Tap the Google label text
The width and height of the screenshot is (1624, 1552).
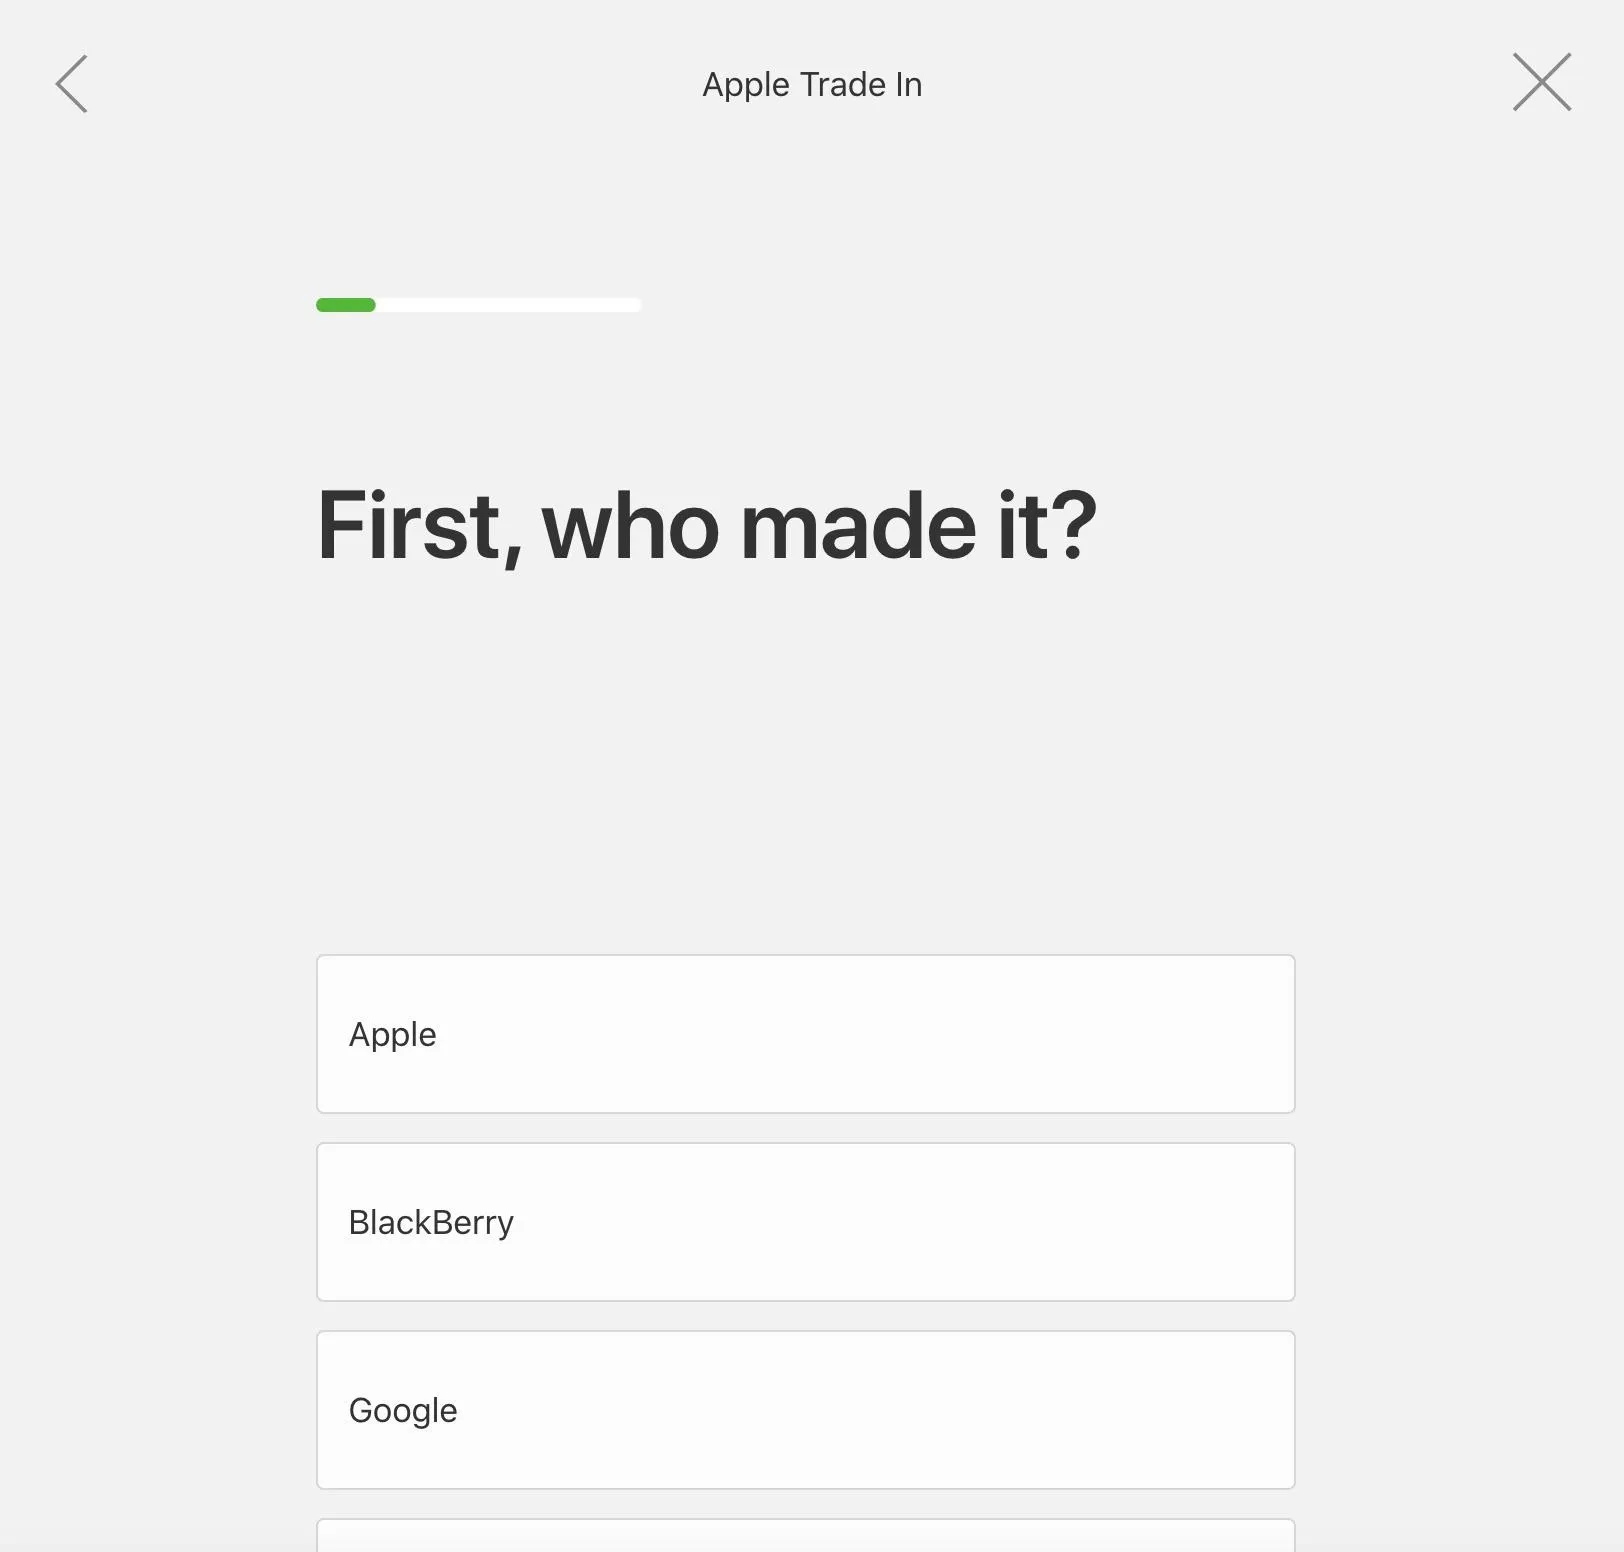403,1411
